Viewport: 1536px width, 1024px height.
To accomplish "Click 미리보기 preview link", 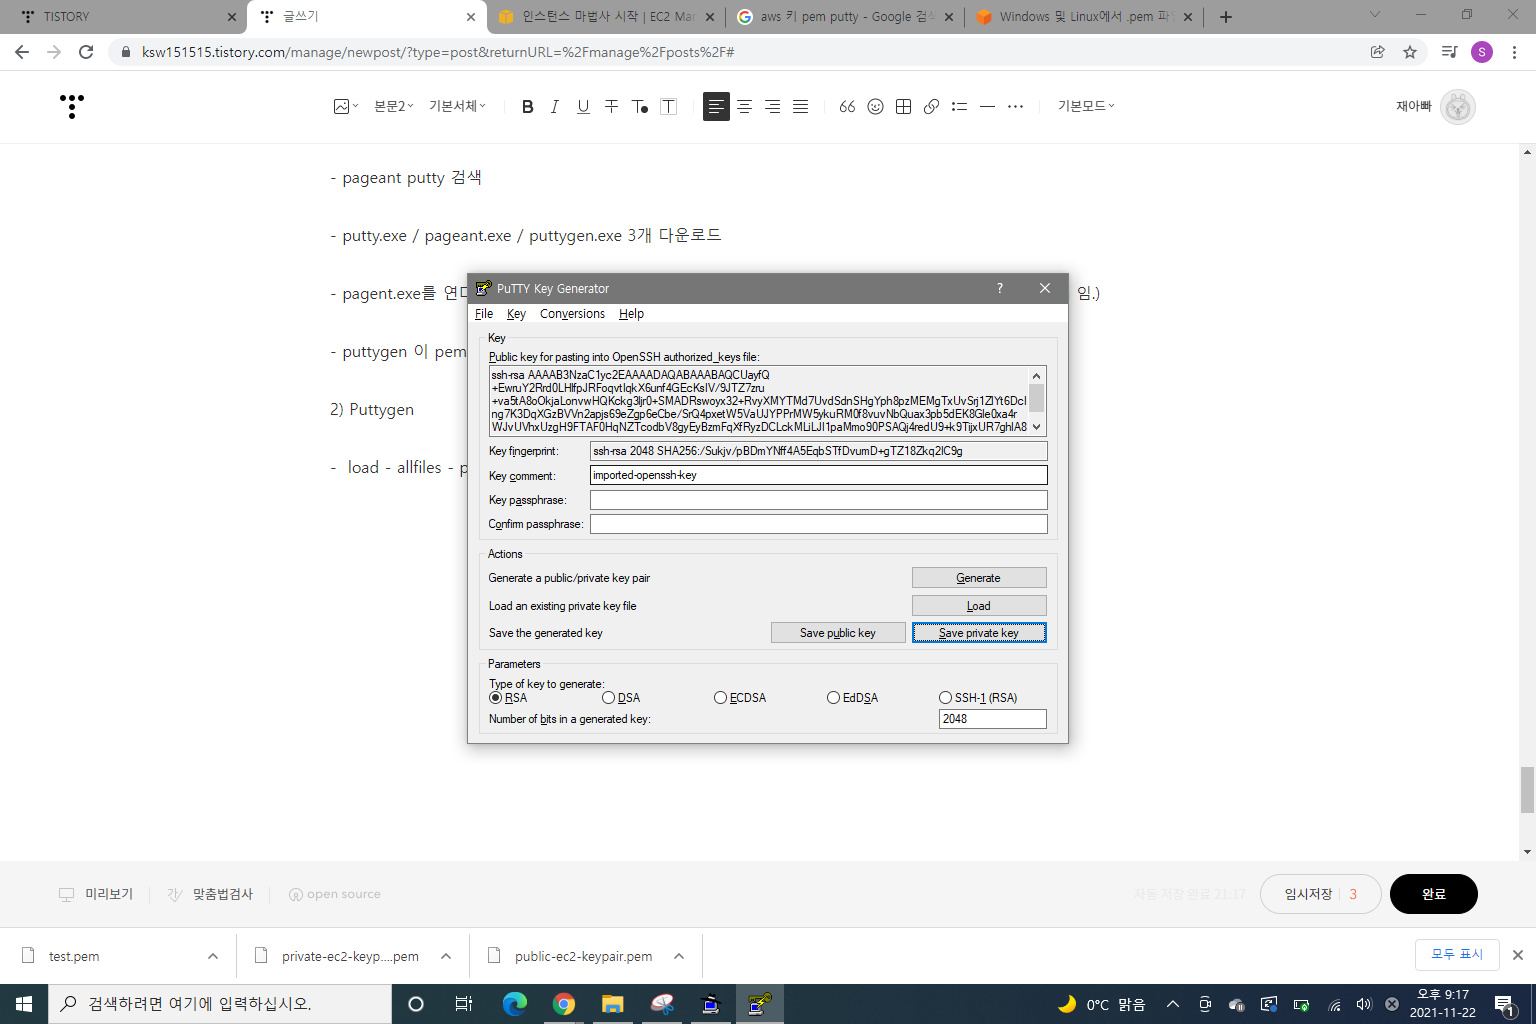I will tap(96, 894).
